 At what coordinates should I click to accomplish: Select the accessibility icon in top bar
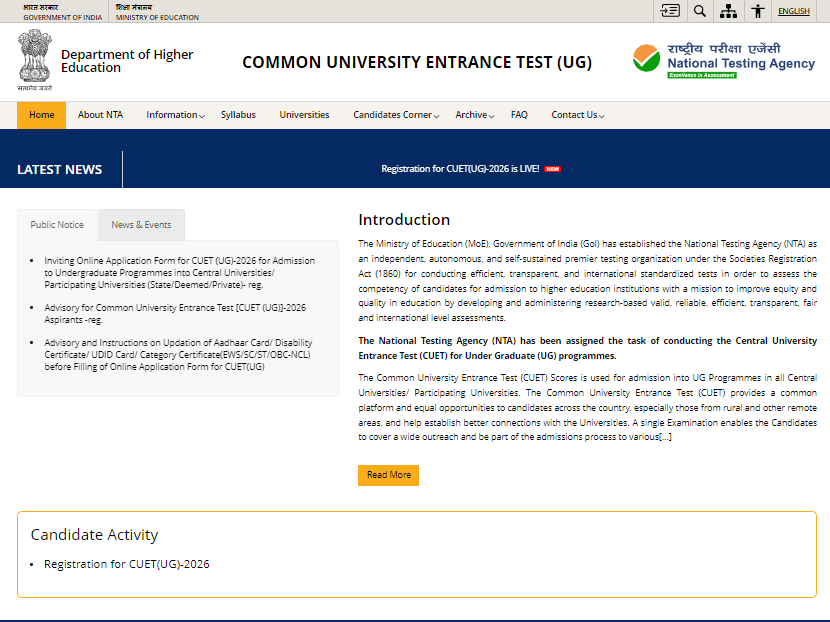(757, 10)
